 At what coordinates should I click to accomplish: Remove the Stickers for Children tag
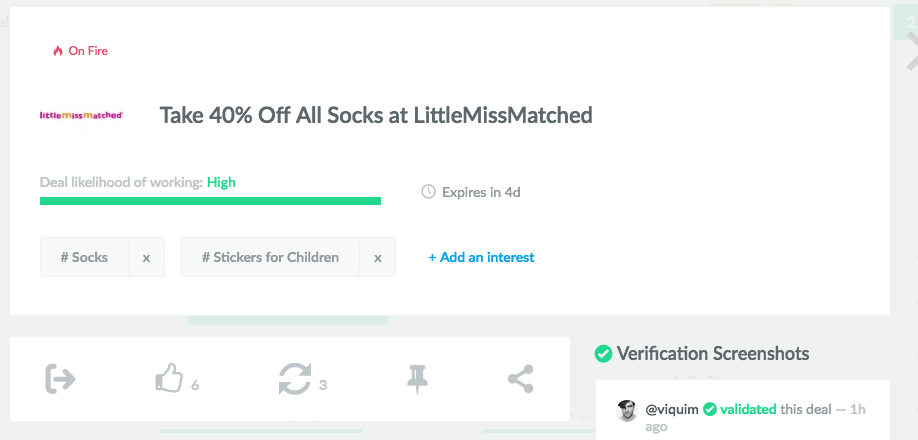pos(378,258)
